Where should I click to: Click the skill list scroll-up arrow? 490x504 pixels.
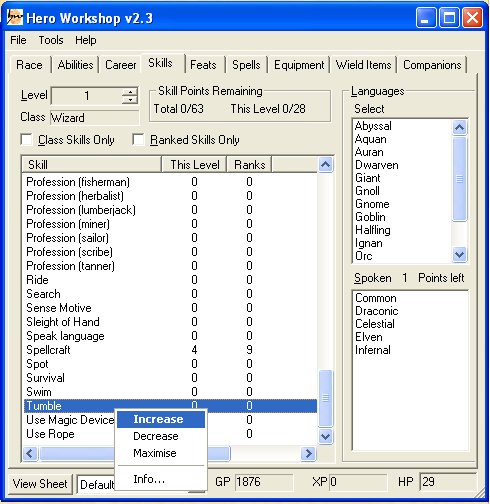point(325,164)
